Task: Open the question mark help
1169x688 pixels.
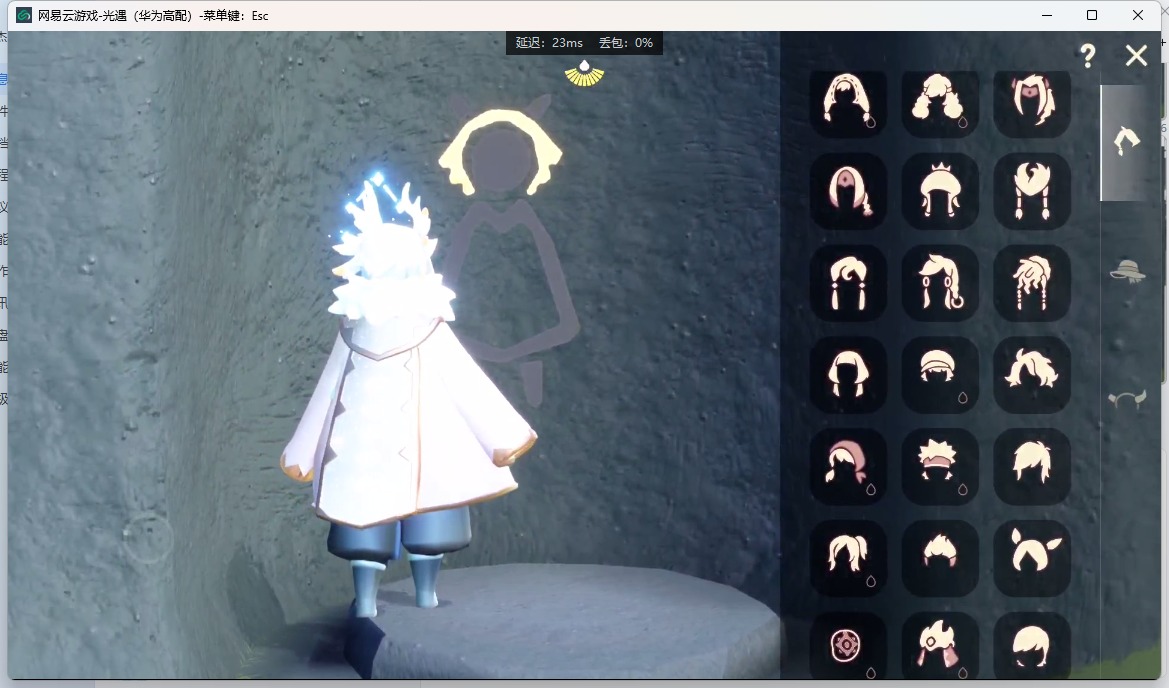Action: (x=1088, y=55)
